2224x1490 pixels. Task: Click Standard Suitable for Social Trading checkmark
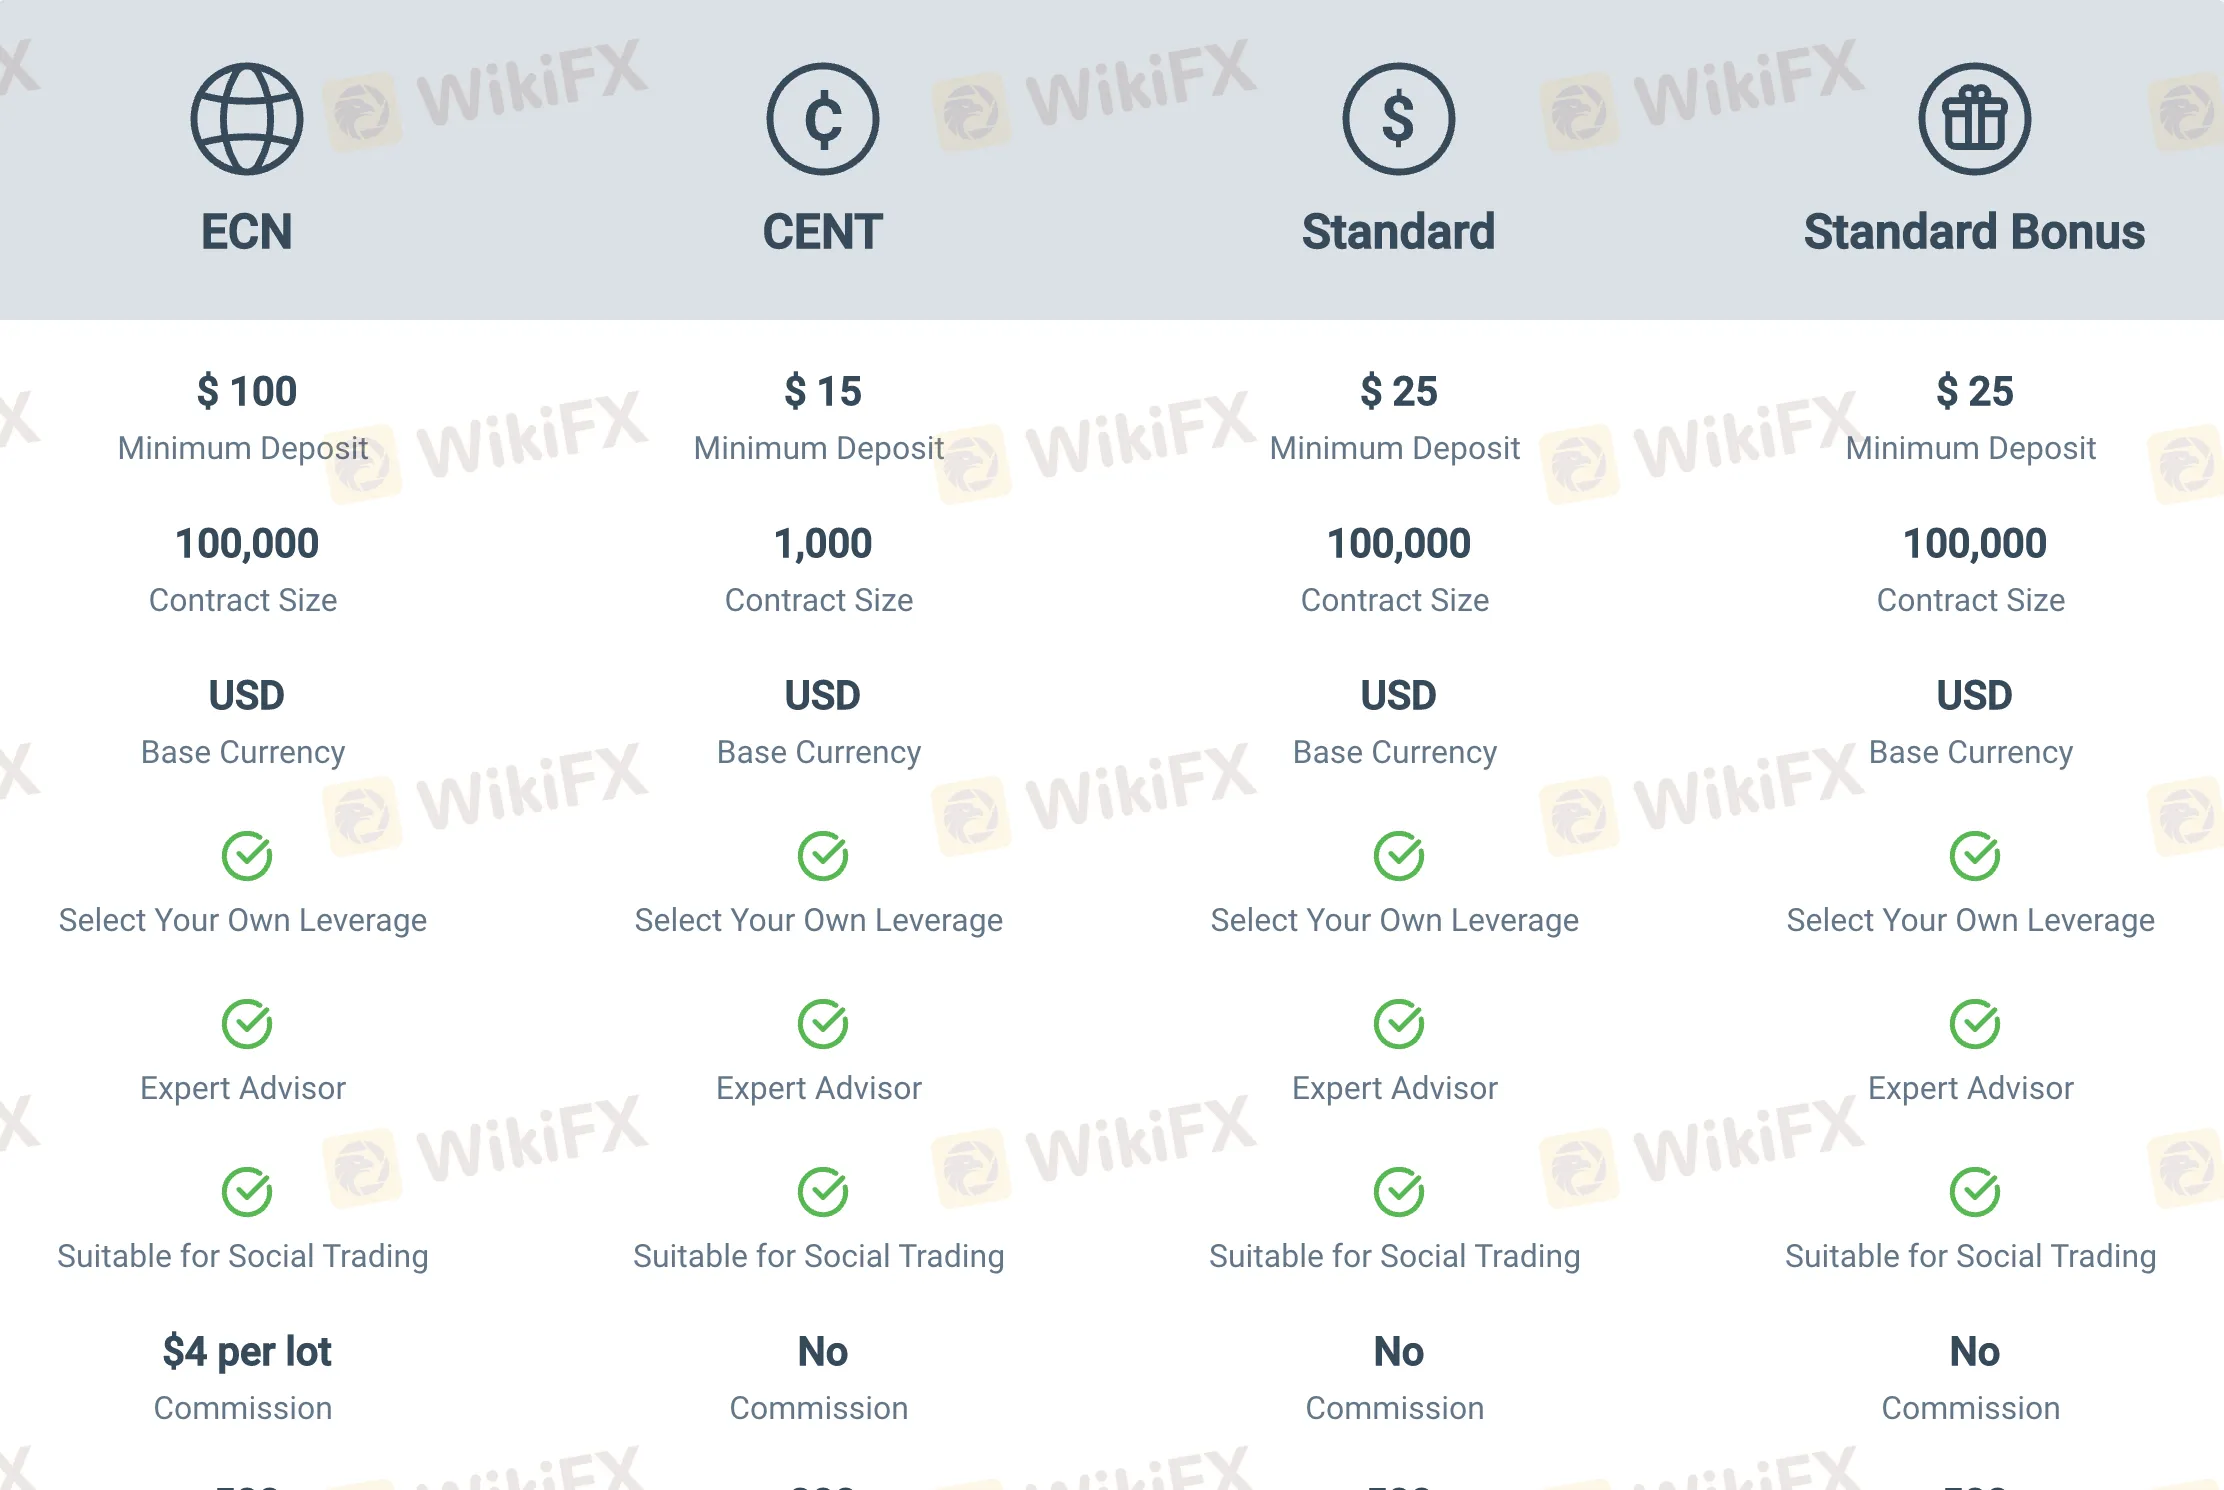tap(1399, 1192)
